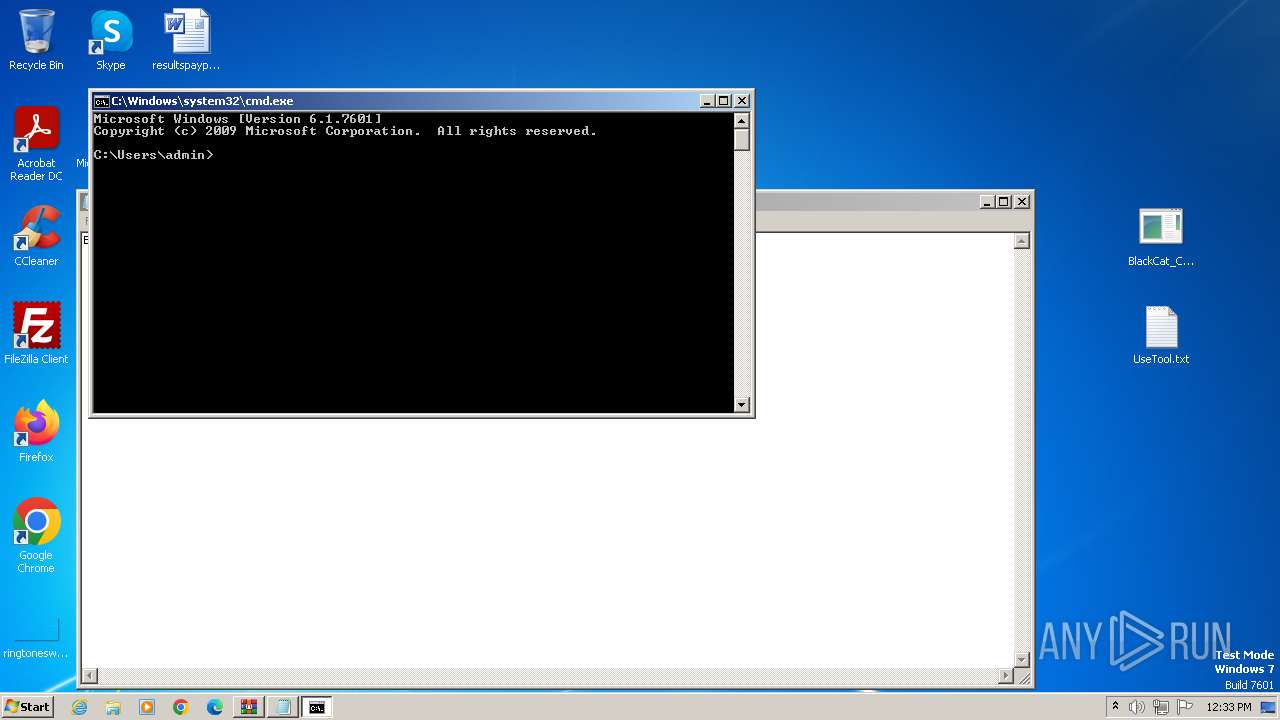Click the C:\Users\admin> prompt line
This screenshot has width=1280, height=720.
click(153, 155)
